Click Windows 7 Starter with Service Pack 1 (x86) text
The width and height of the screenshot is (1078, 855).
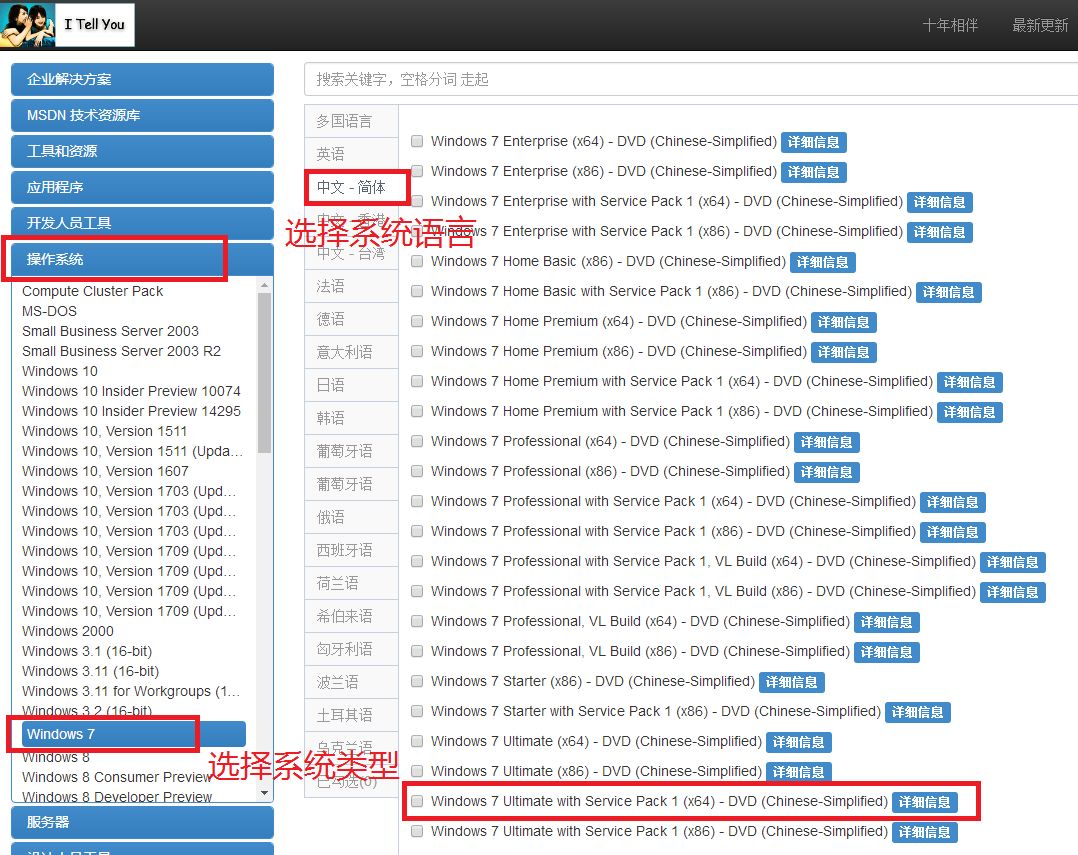[x=656, y=711]
